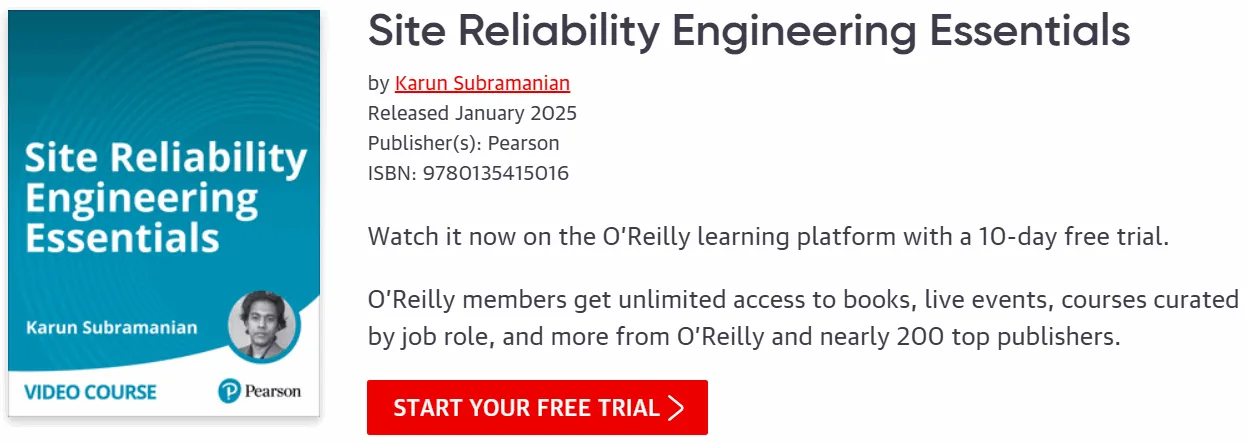Click the O'Reilly members unlimited access paragraph
Screen dimensions: 1249x442
(803, 318)
